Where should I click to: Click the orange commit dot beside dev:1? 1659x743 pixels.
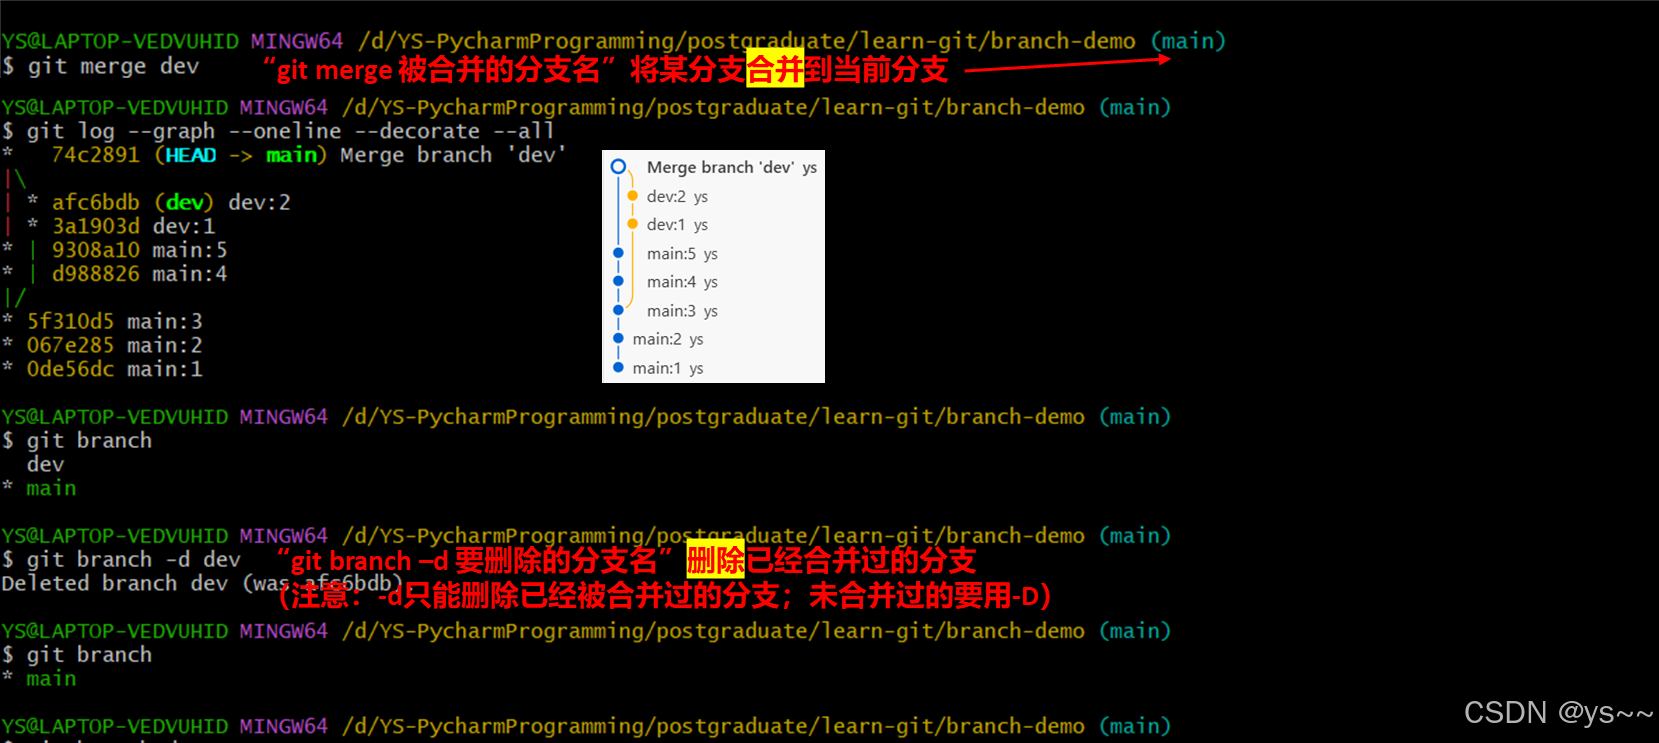632,224
